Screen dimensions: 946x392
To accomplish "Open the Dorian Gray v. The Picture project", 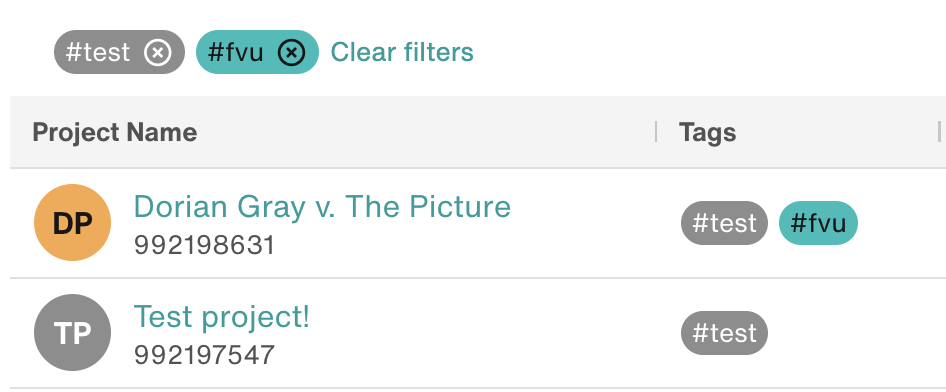I will pos(322,207).
